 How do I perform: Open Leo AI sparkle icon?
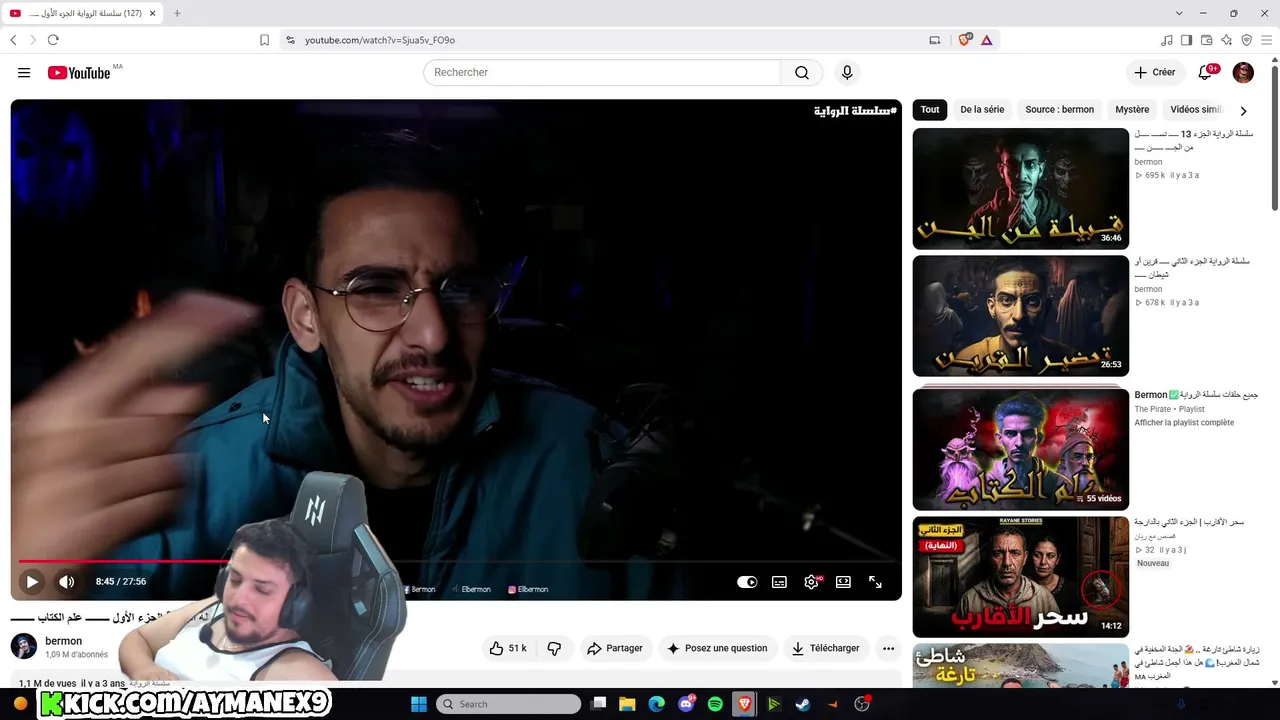click(x=1226, y=40)
